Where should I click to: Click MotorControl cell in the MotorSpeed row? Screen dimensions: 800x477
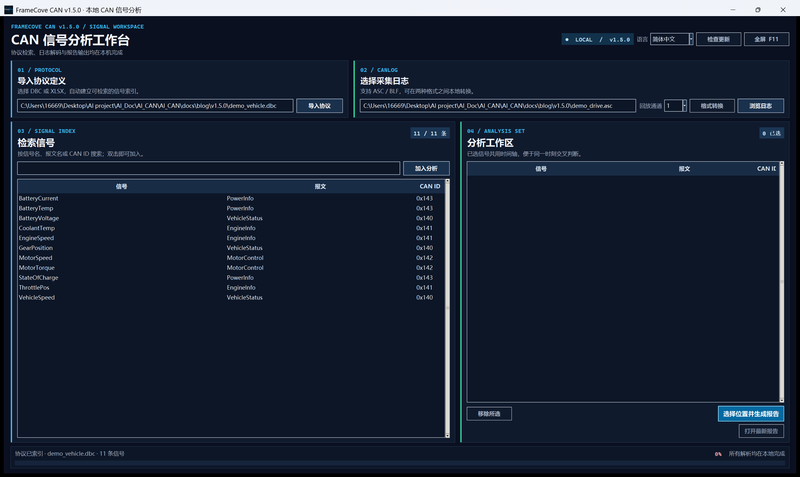tap(245, 258)
